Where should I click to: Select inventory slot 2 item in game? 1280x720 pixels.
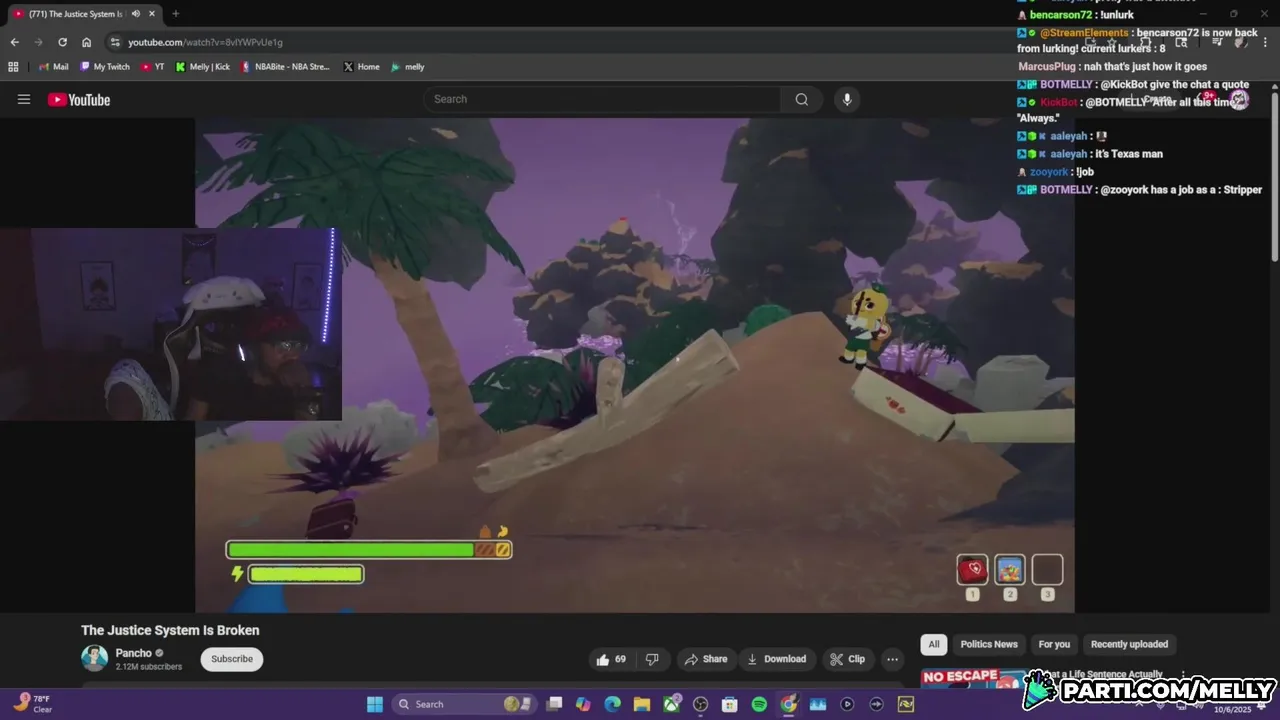[x=1010, y=570]
